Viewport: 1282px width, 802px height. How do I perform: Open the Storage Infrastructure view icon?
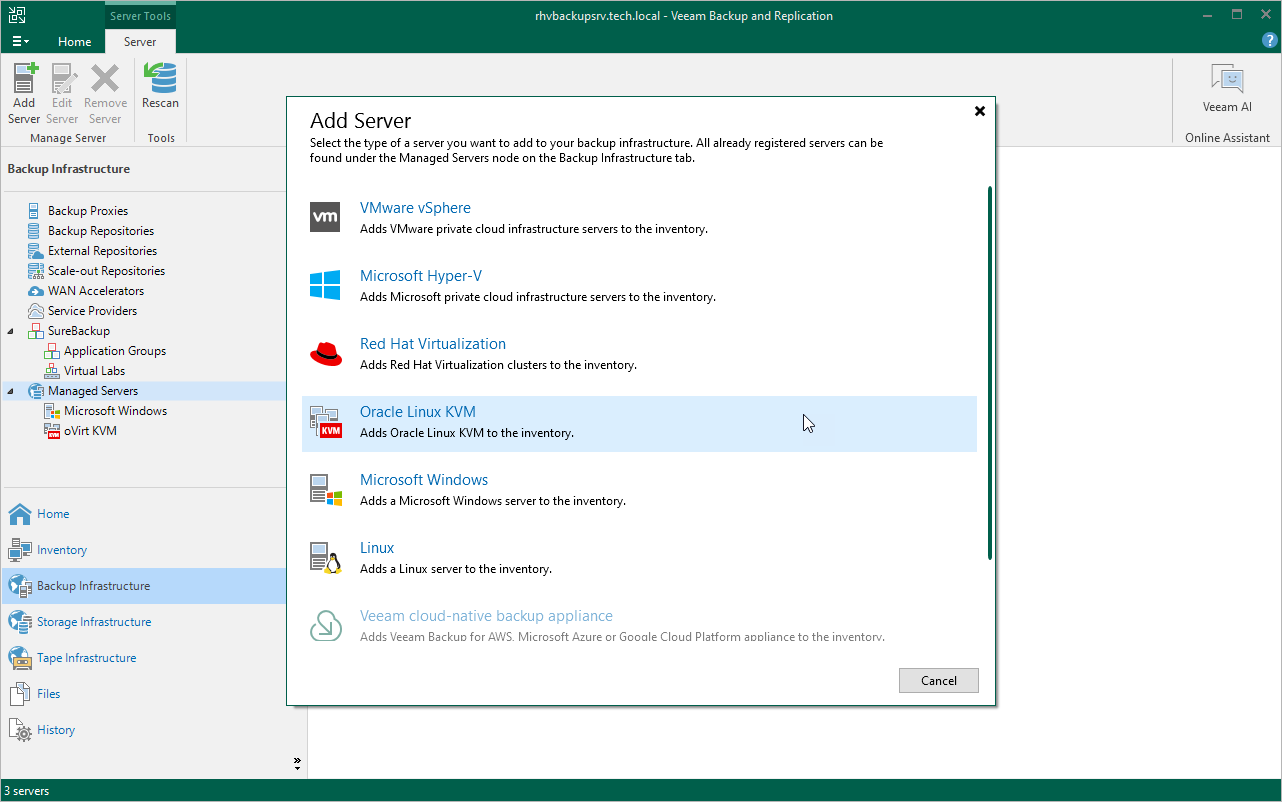point(20,622)
